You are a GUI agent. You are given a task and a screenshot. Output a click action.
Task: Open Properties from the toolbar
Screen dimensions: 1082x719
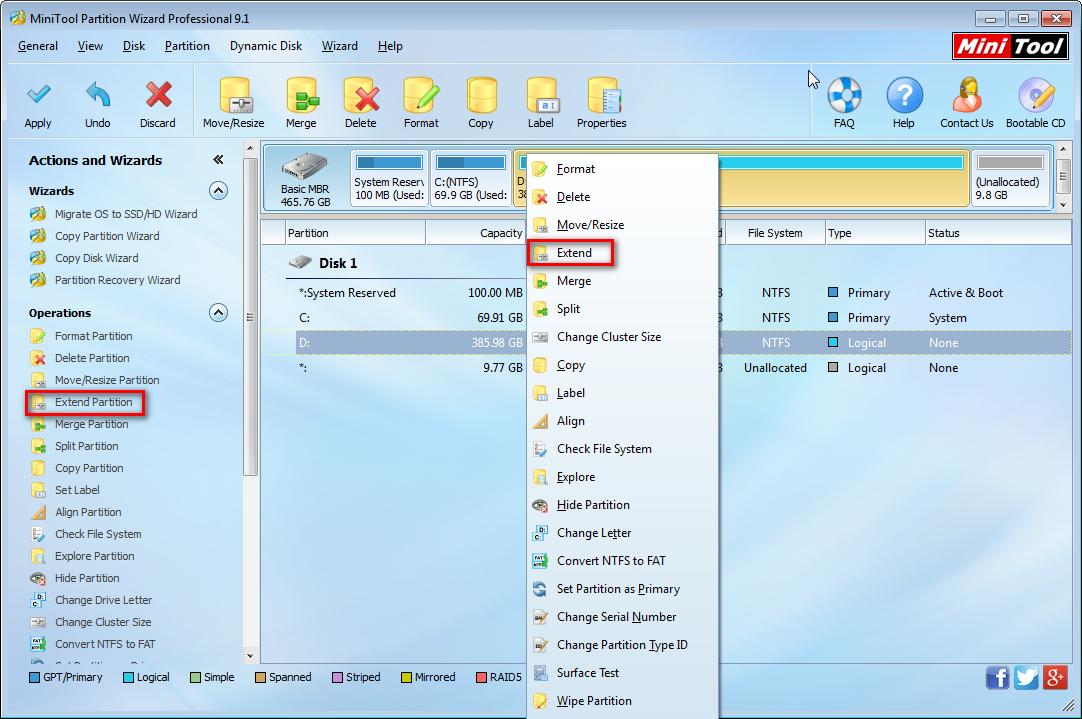[x=602, y=104]
